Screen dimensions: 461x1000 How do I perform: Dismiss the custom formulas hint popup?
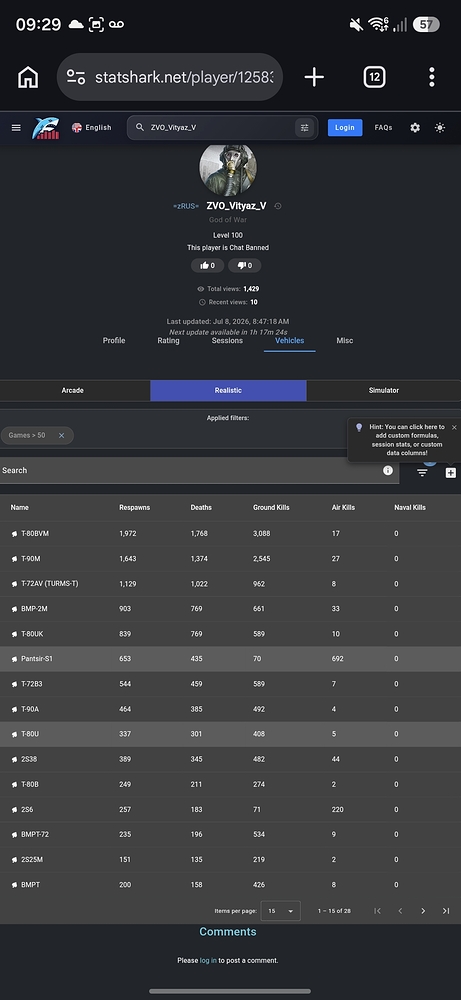[x=454, y=427]
